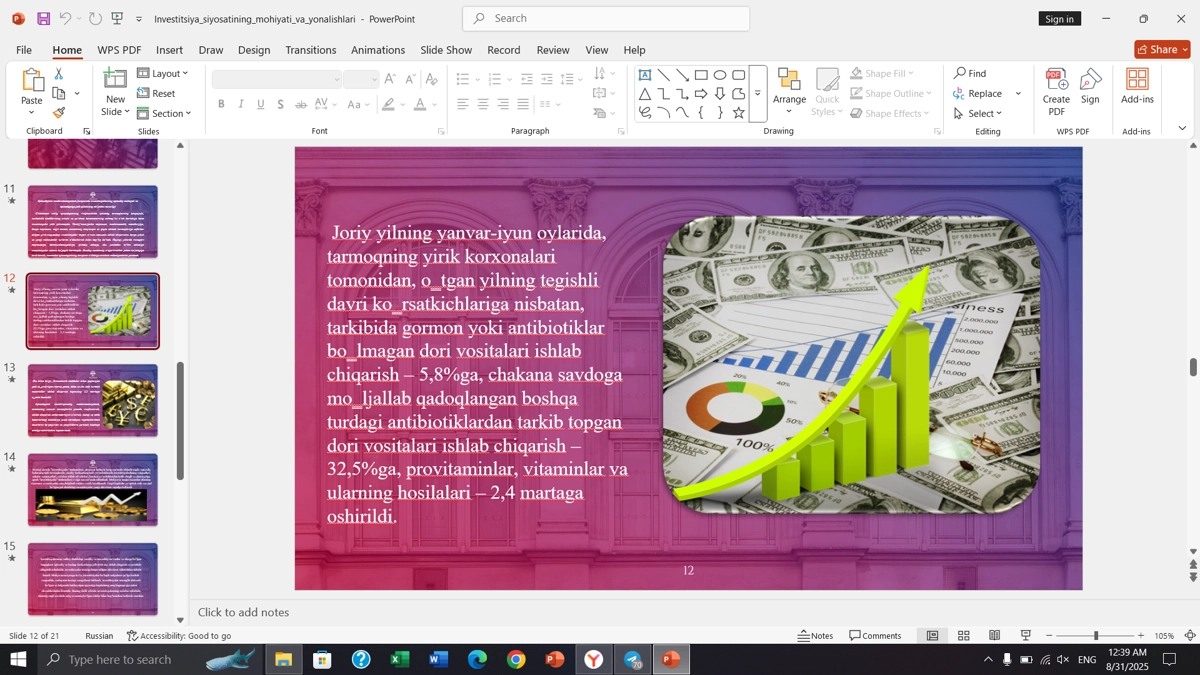The height and width of the screenshot is (675, 1200).
Task: Expand the Layout dropdown
Action: coord(164,73)
